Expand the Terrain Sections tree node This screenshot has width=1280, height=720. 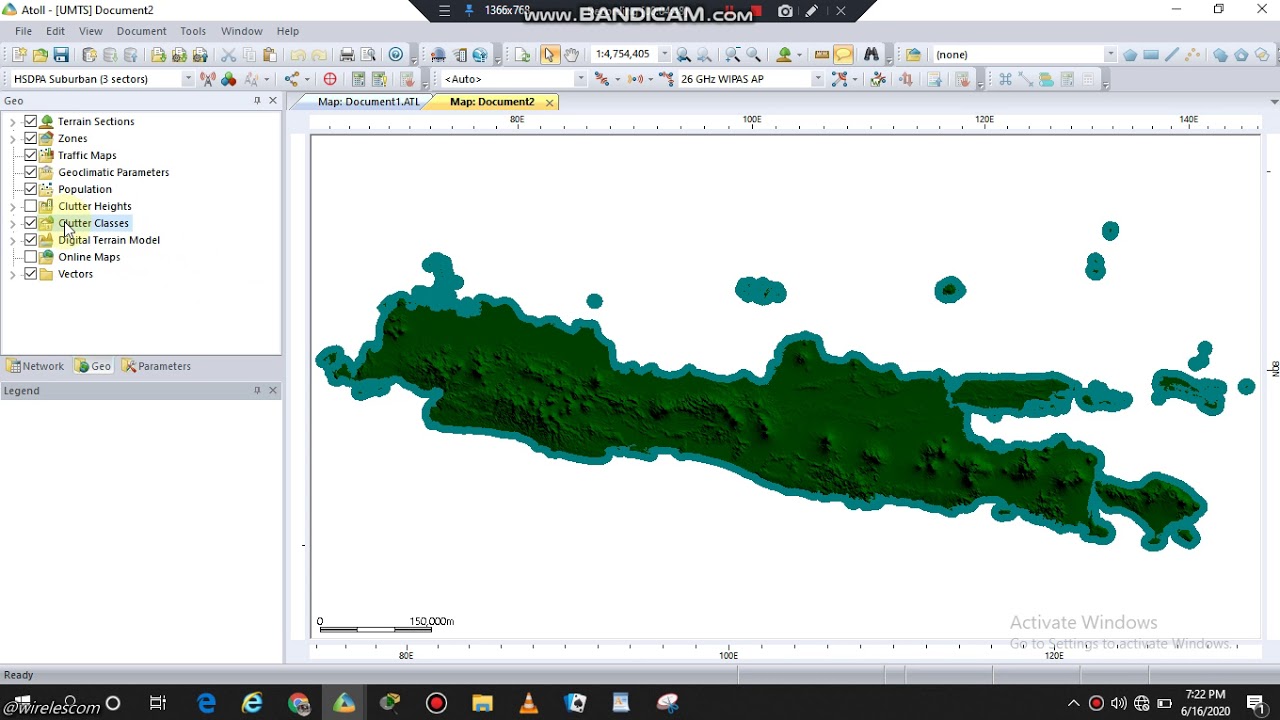tap(12, 122)
